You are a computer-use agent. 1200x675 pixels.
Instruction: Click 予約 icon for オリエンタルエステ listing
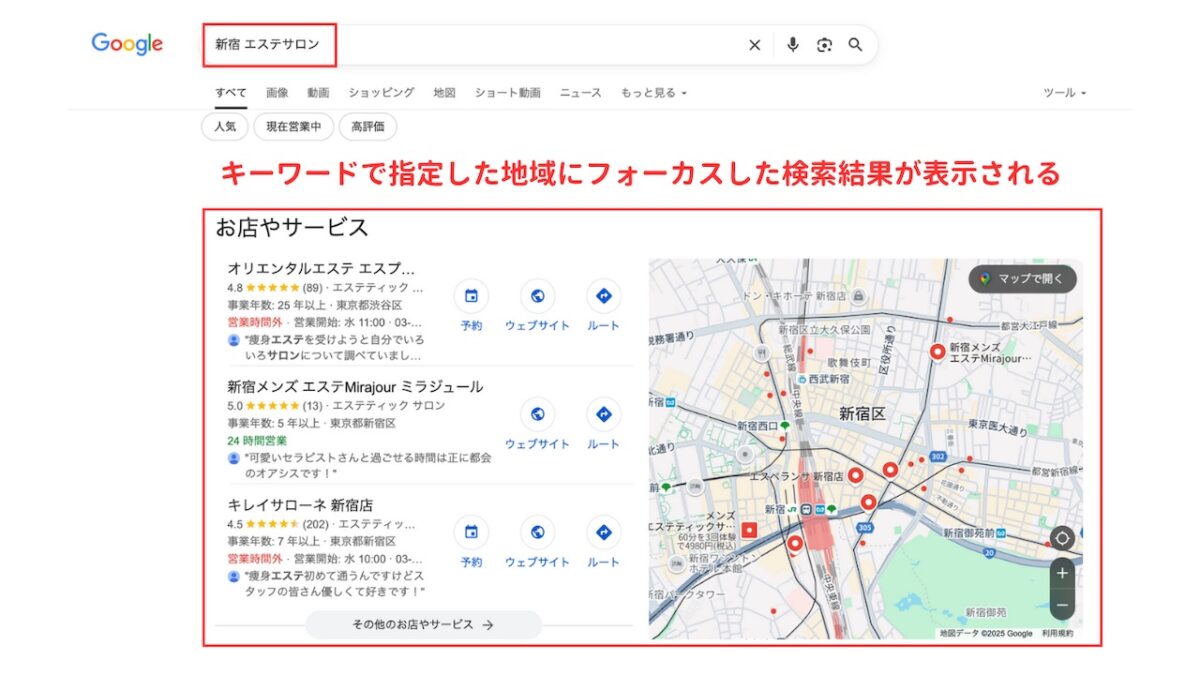[471, 297]
